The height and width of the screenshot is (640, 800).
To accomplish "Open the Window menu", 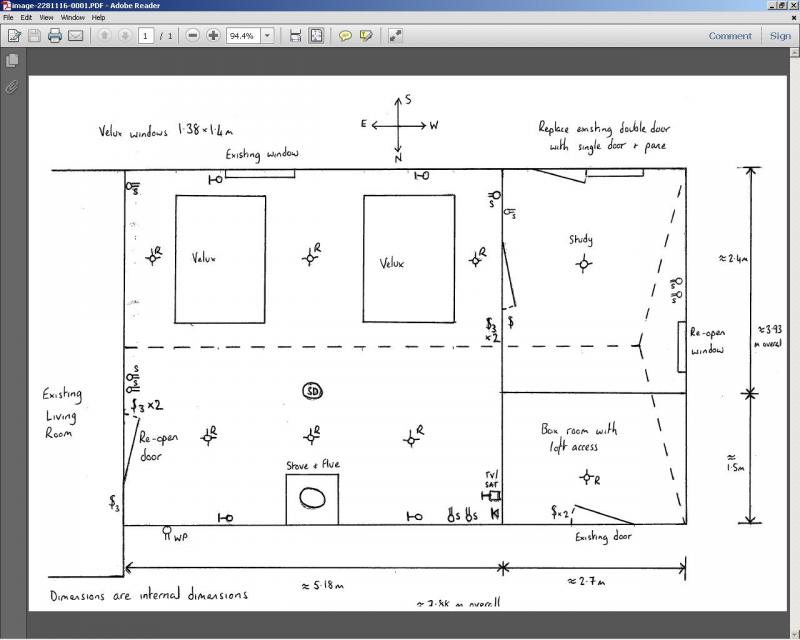I will point(72,17).
